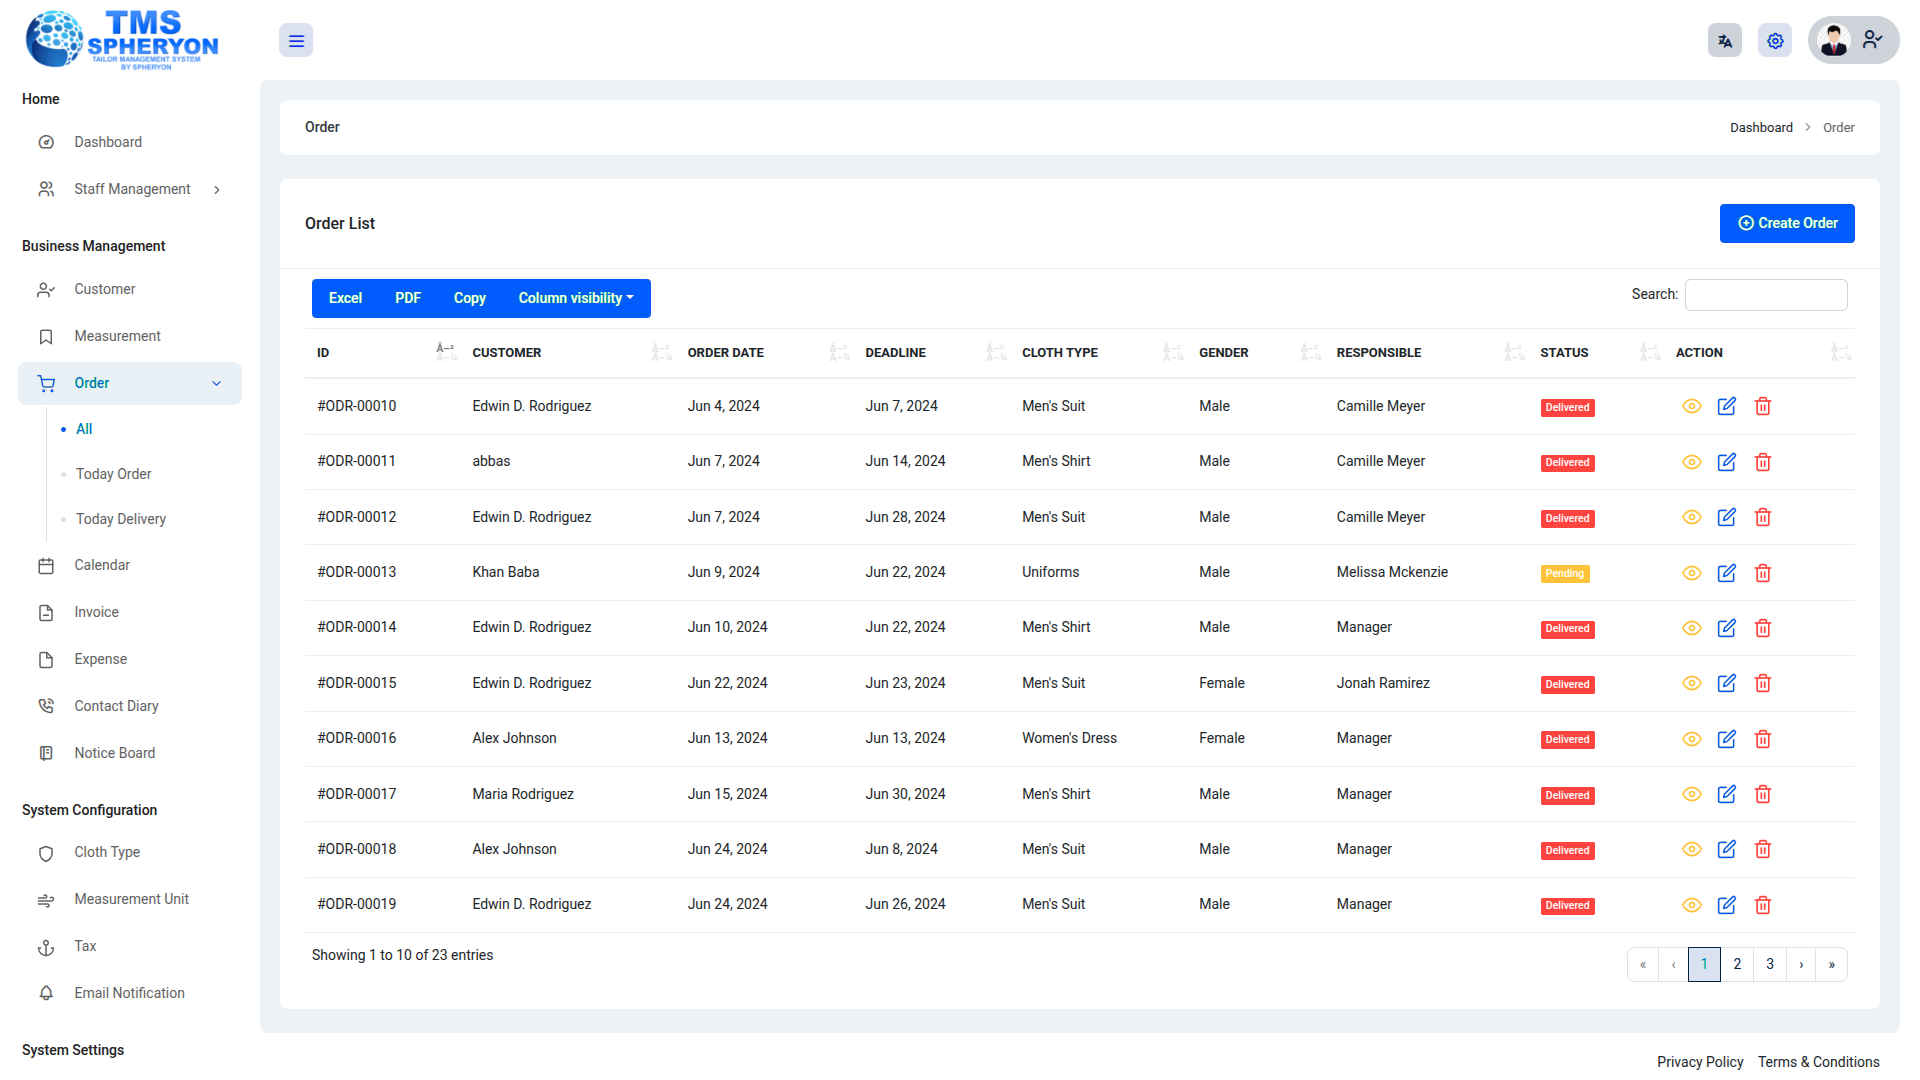Open Customer in the sidebar
Image resolution: width=1920 pixels, height=1080 pixels.
click(130, 289)
